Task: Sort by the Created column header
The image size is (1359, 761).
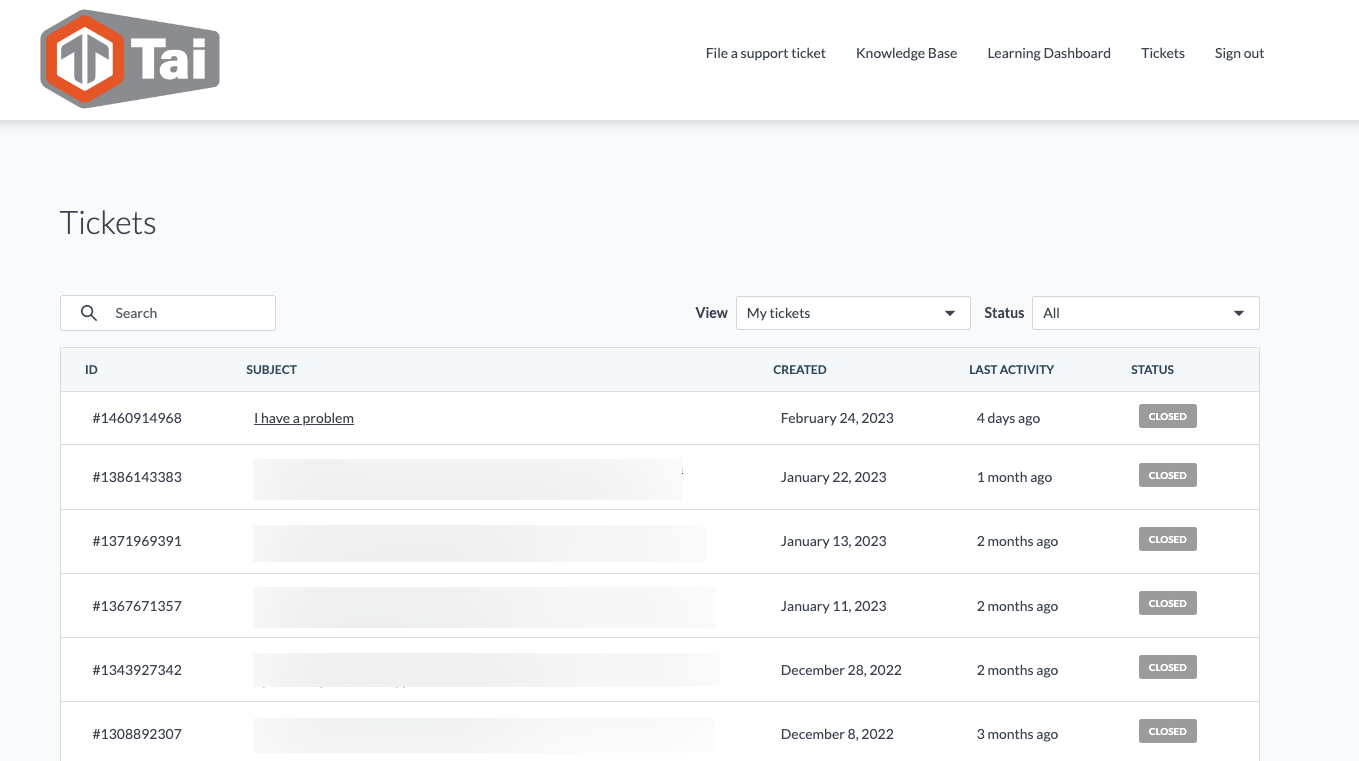Action: 799,370
